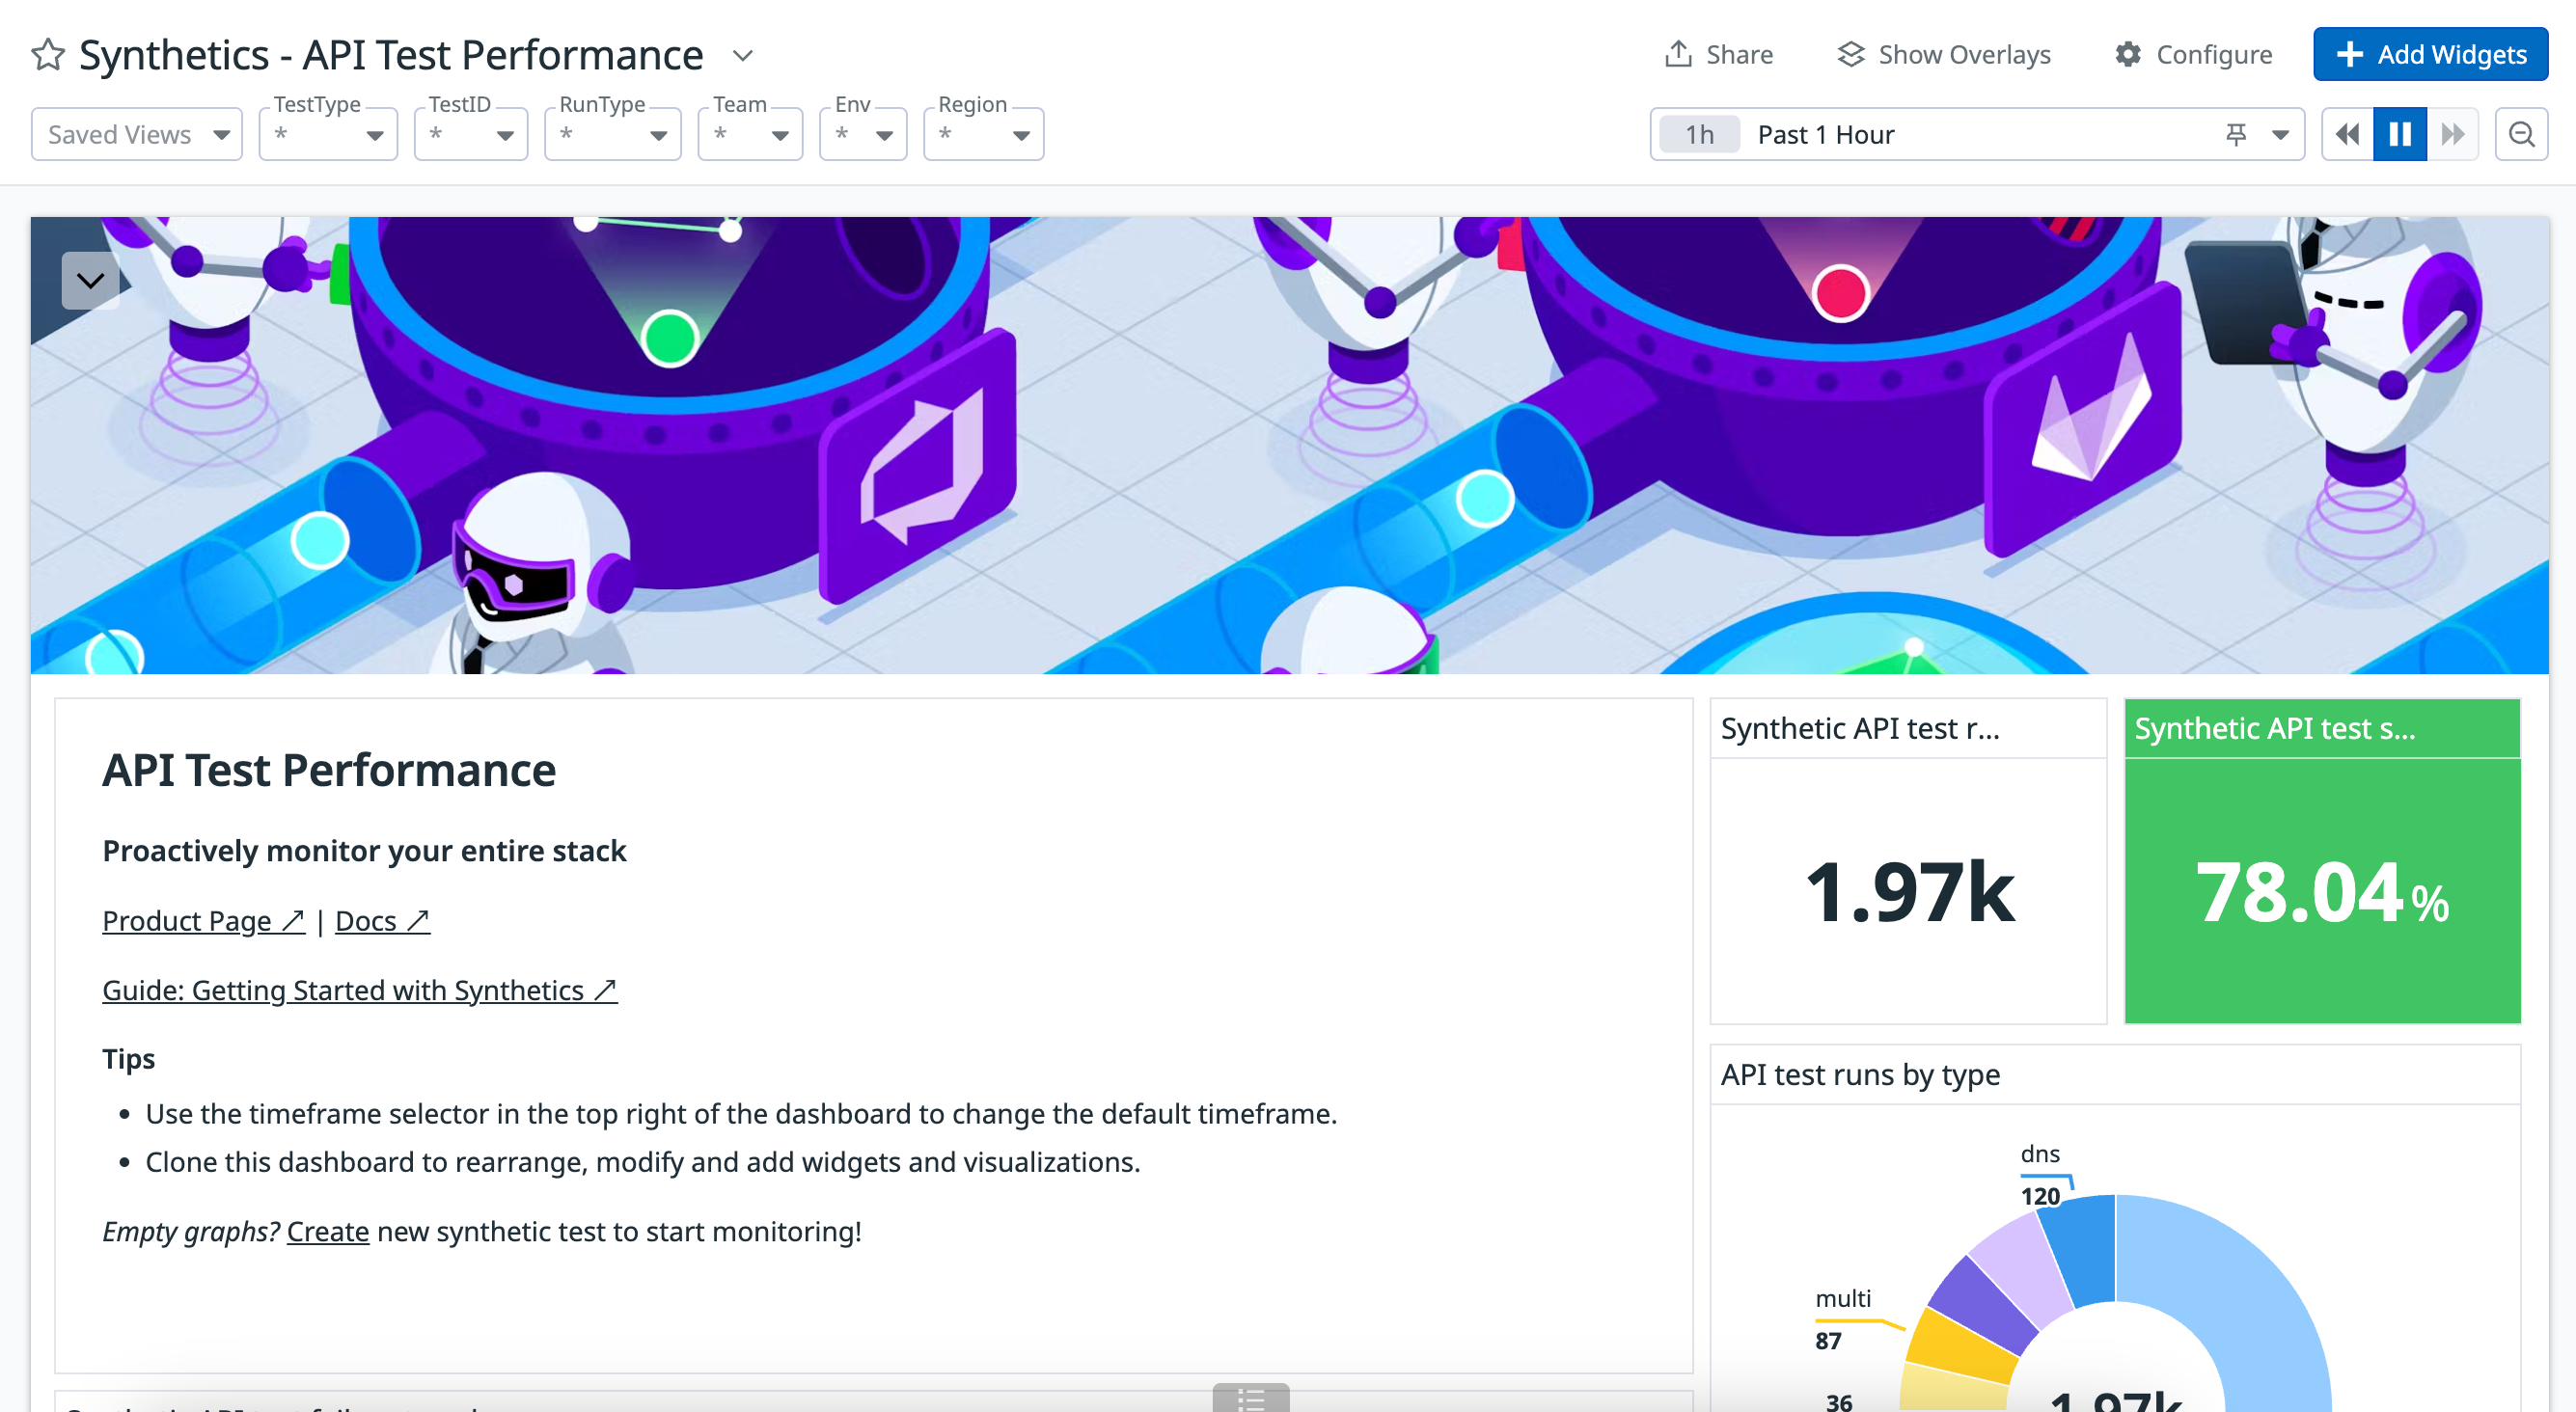2576x1412 pixels.
Task: Click the zoom out magnifier icon
Action: click(x=2521, y=134)
